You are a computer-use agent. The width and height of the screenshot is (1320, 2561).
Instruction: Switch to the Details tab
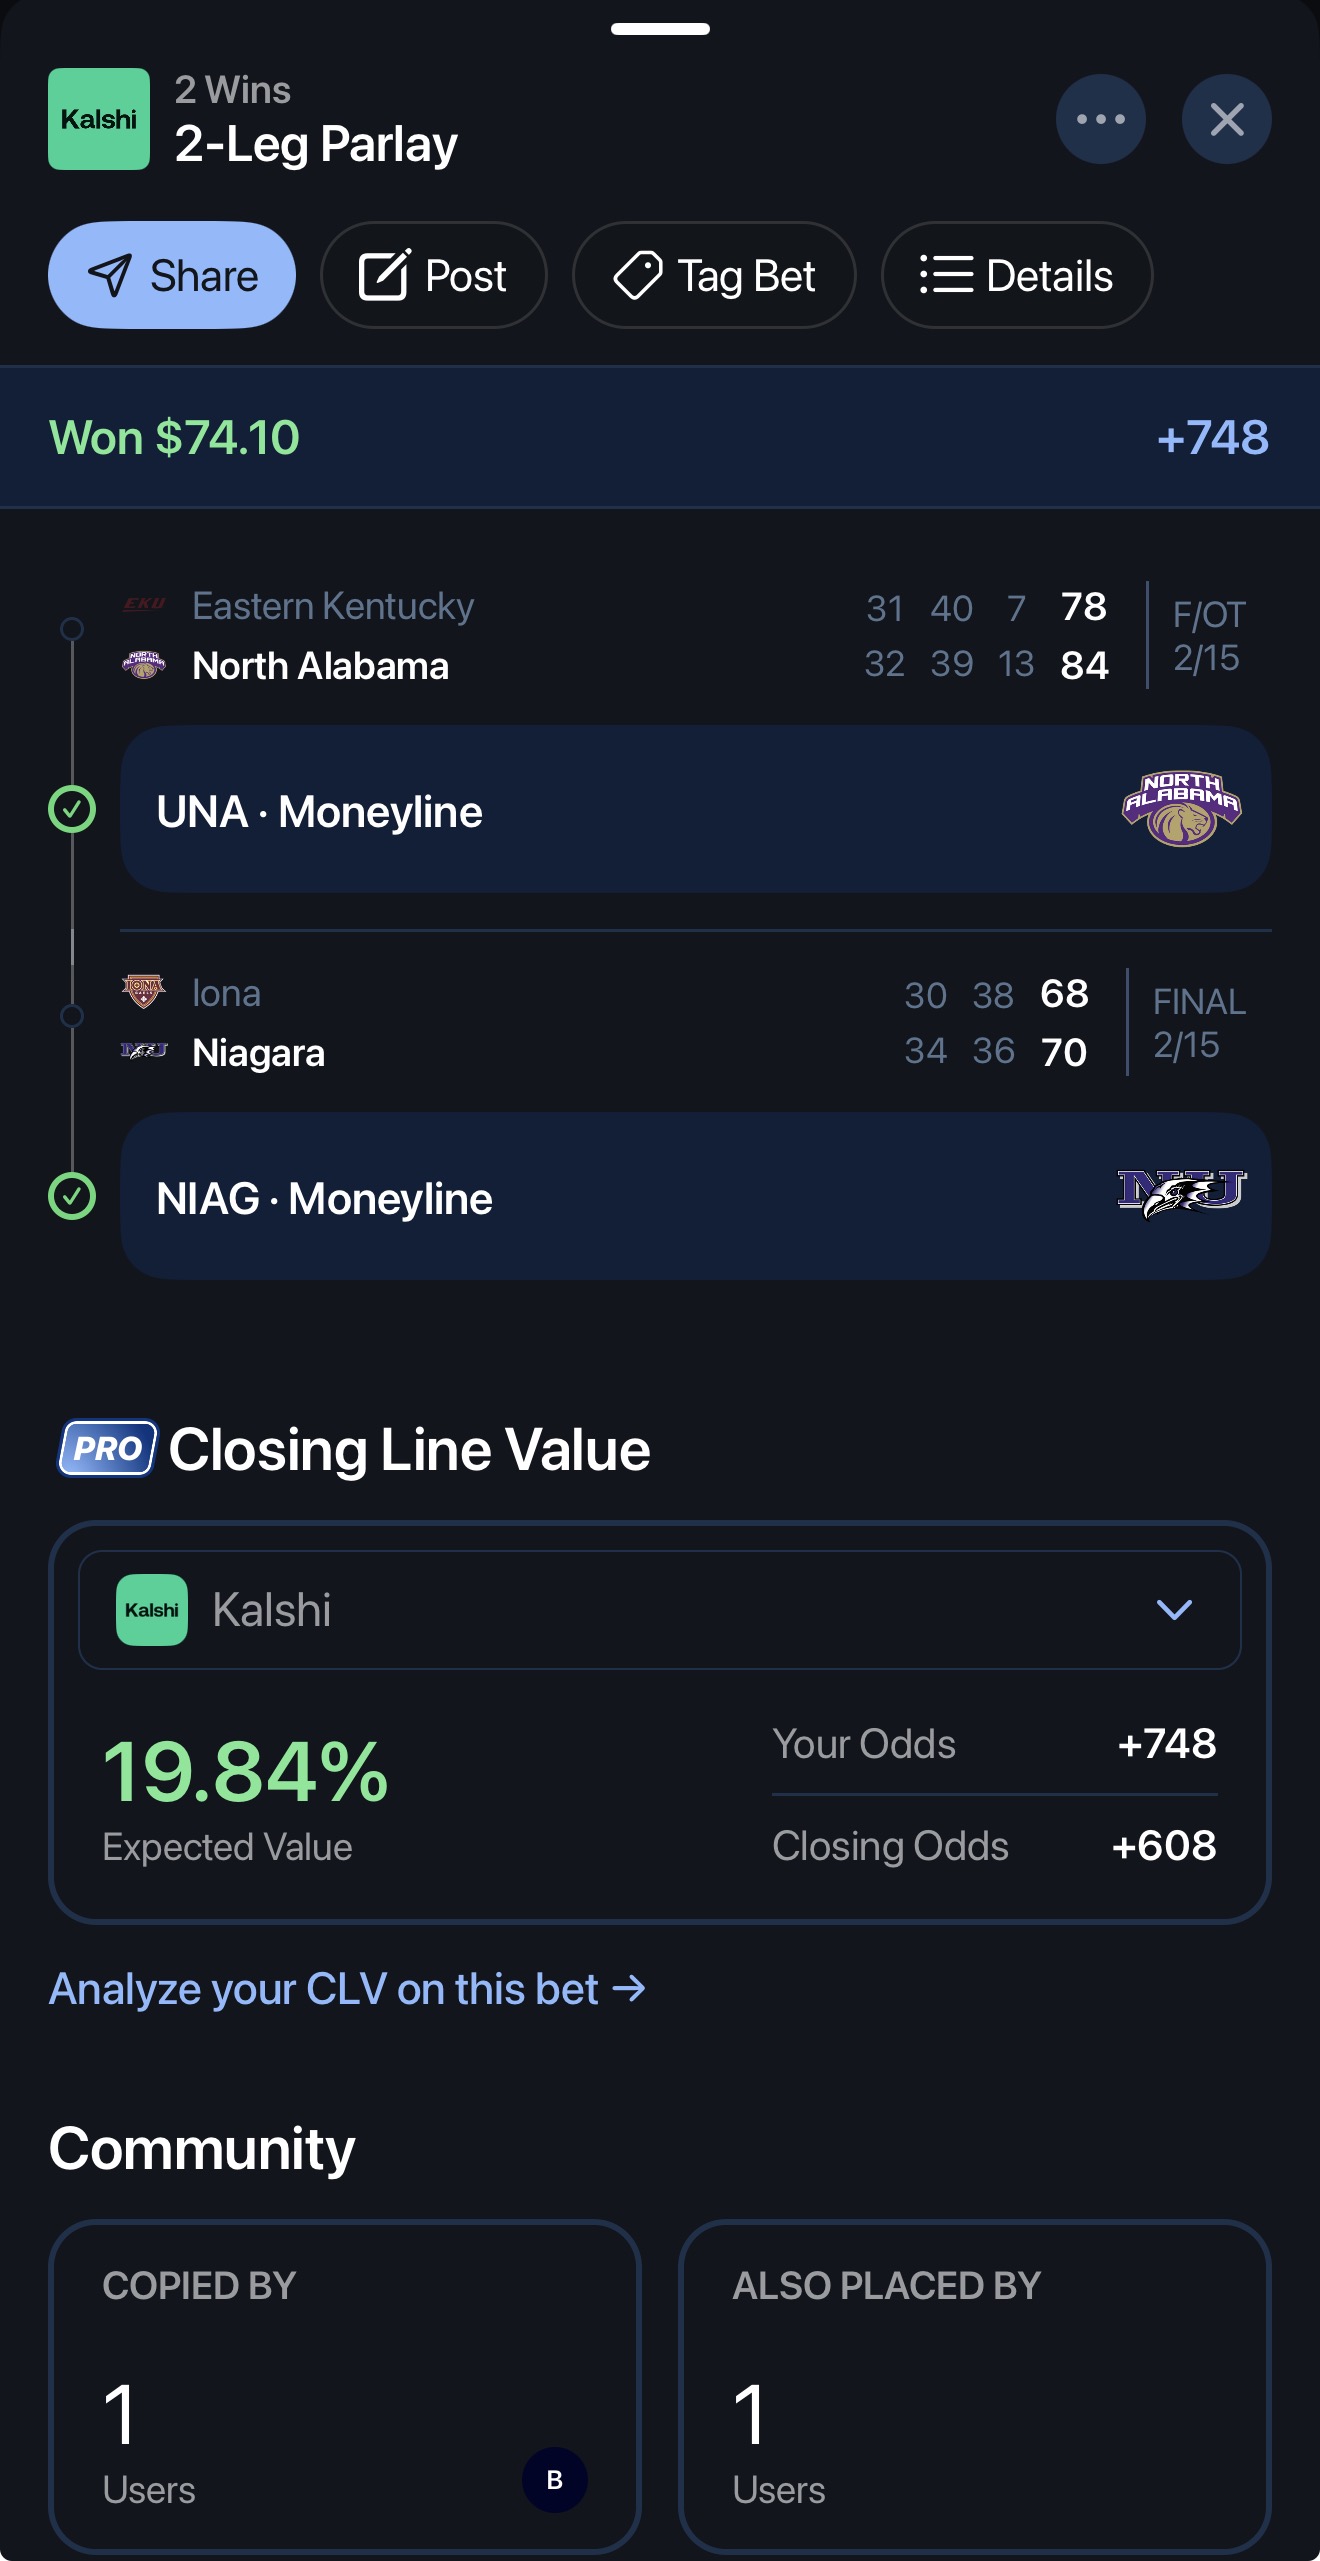pyautogui.click(x=1016, y=275)
